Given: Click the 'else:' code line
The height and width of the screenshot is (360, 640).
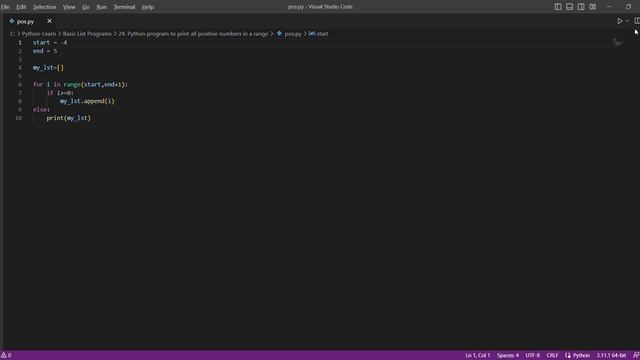Looking at the screenshot, I should pyautogui.click(x=41, y=110).
